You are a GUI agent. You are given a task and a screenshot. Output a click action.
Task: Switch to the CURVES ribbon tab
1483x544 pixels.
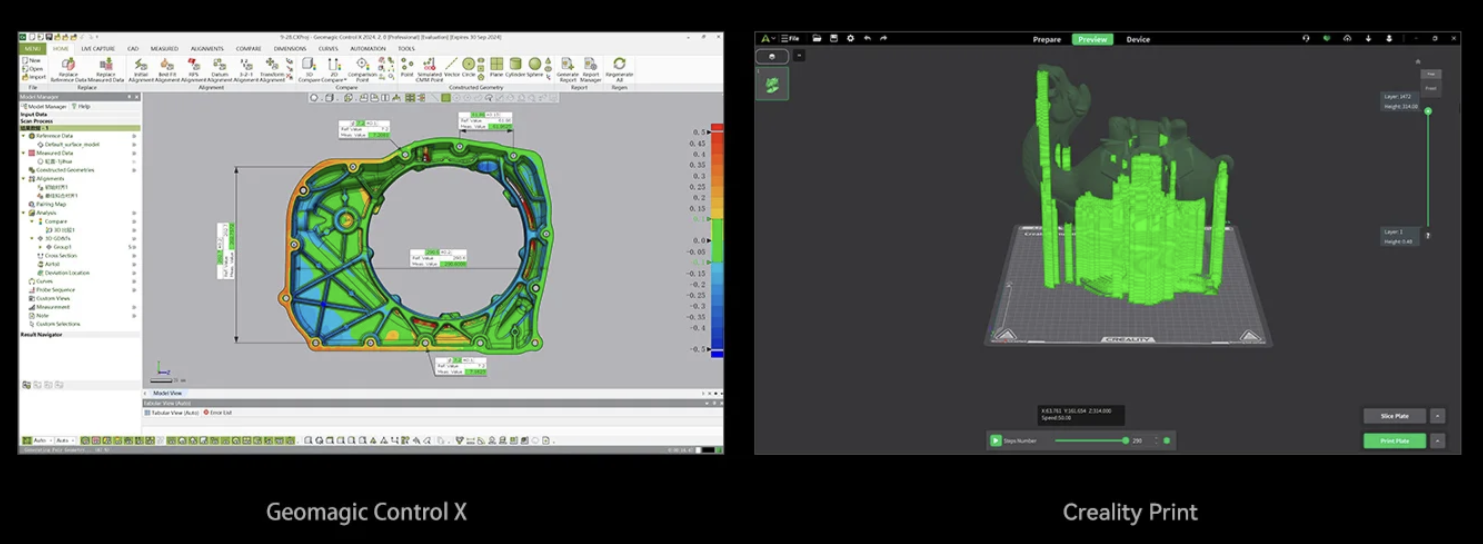328,49
